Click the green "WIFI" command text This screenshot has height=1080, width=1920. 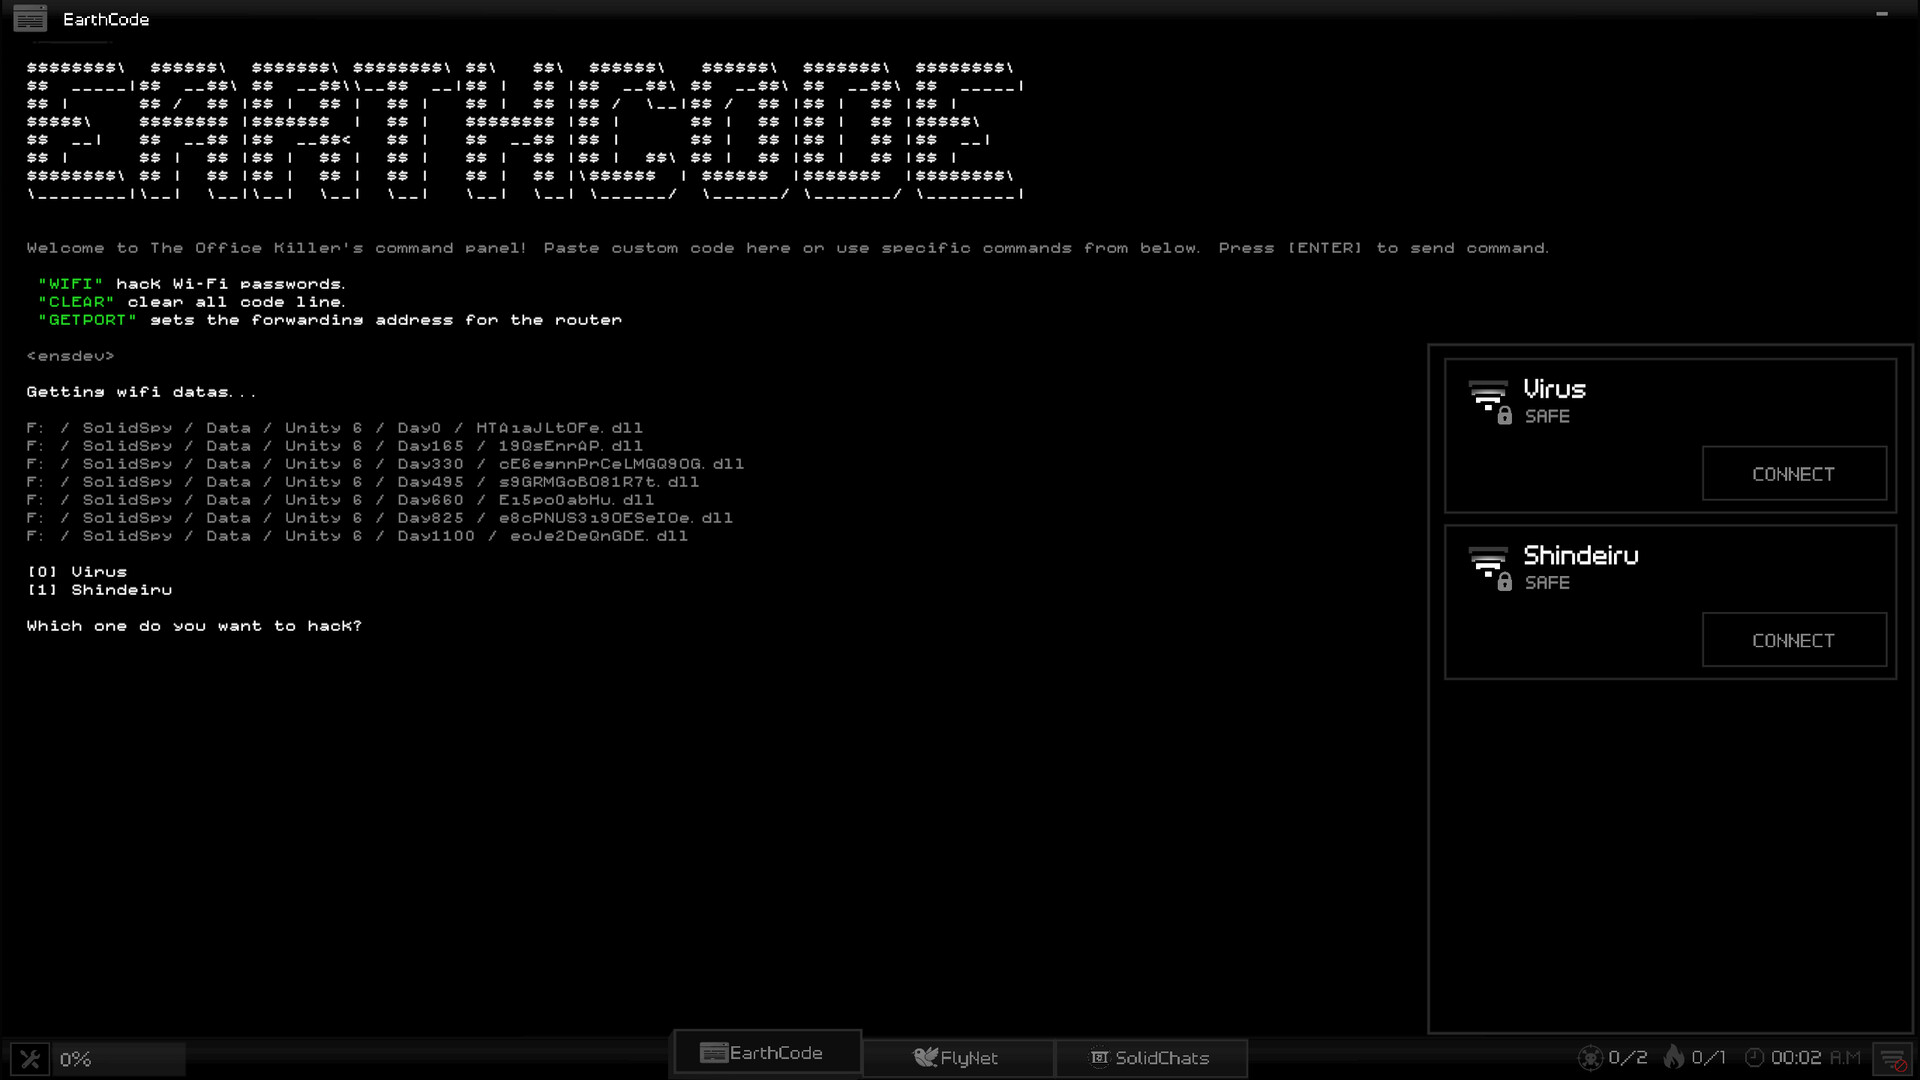click(x=71, y=284)
